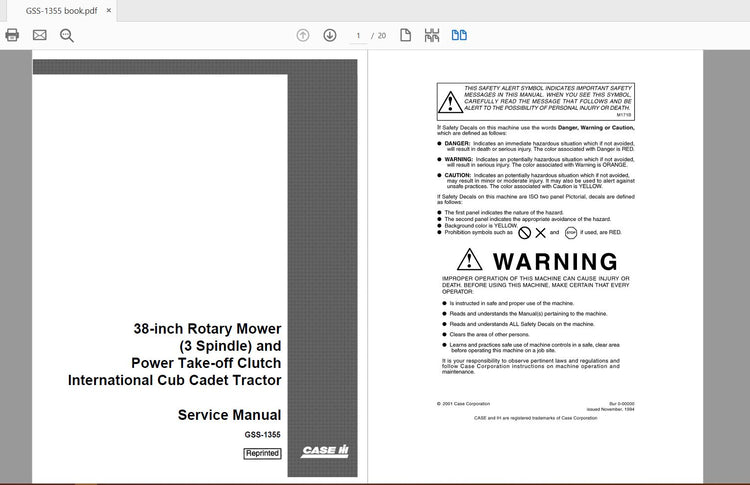Switch to single page view
Viewport: 750px width, 485px height.
coord(405,35)
